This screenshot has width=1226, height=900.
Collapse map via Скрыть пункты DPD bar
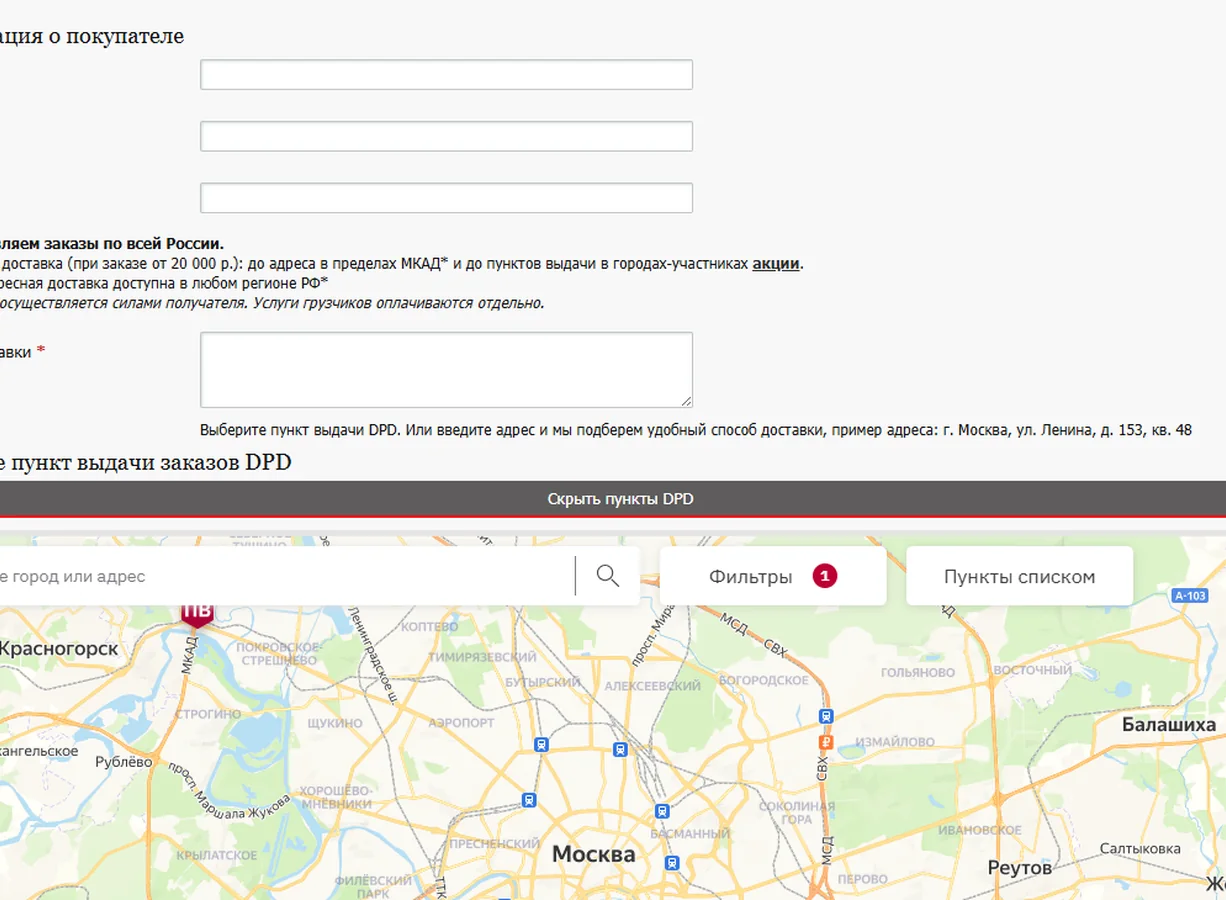point(613,499)
